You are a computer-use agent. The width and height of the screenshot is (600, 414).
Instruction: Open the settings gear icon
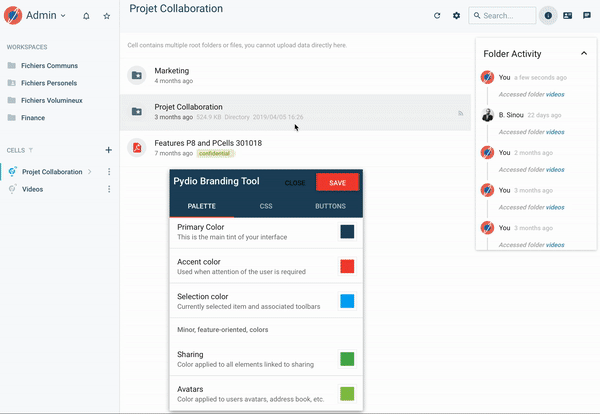pyautogui.click(x=457, y=16)
